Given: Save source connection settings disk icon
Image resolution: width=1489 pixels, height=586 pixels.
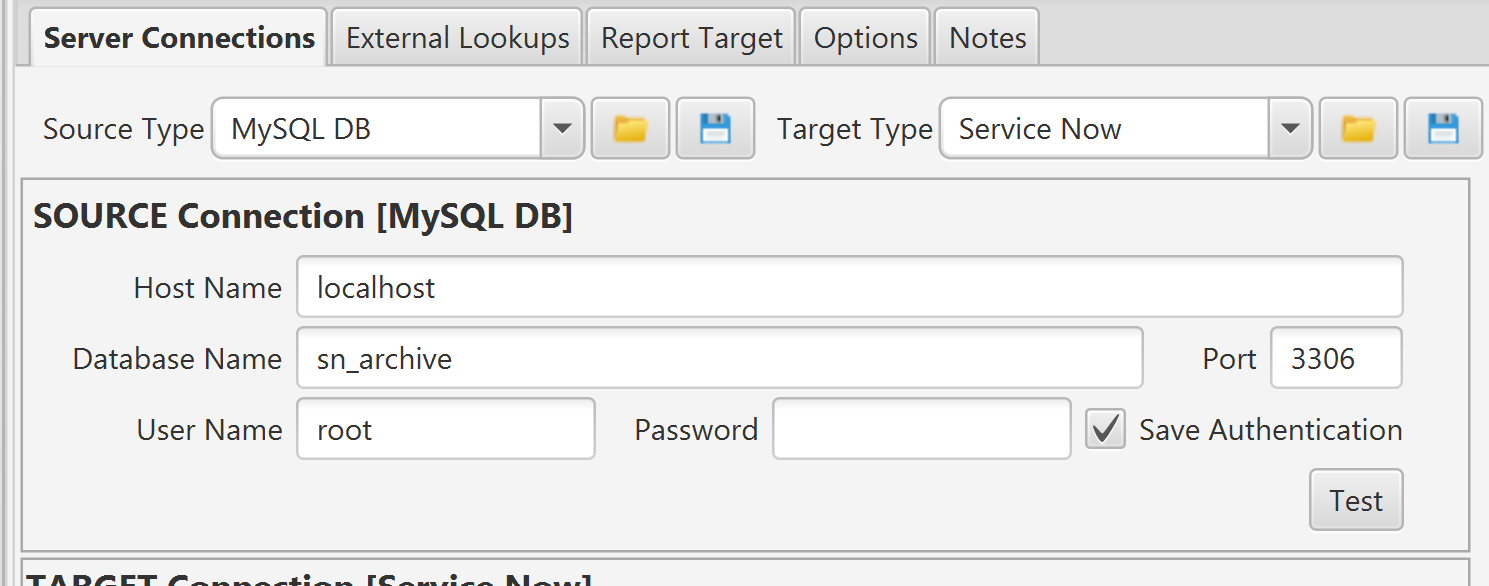Looking at the screenshot, I should [715, 128].
